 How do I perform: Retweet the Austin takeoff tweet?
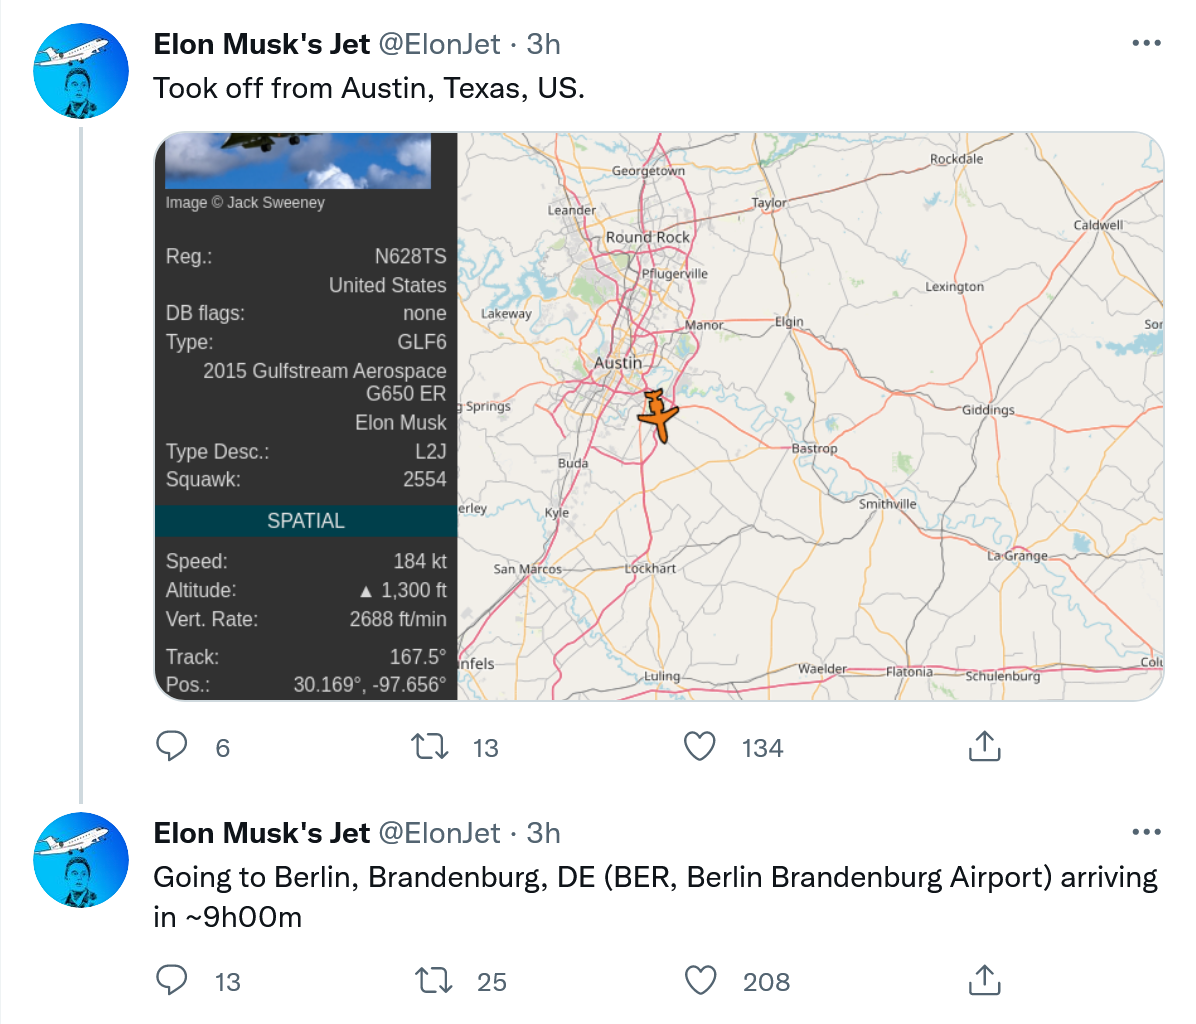(431, 746)
